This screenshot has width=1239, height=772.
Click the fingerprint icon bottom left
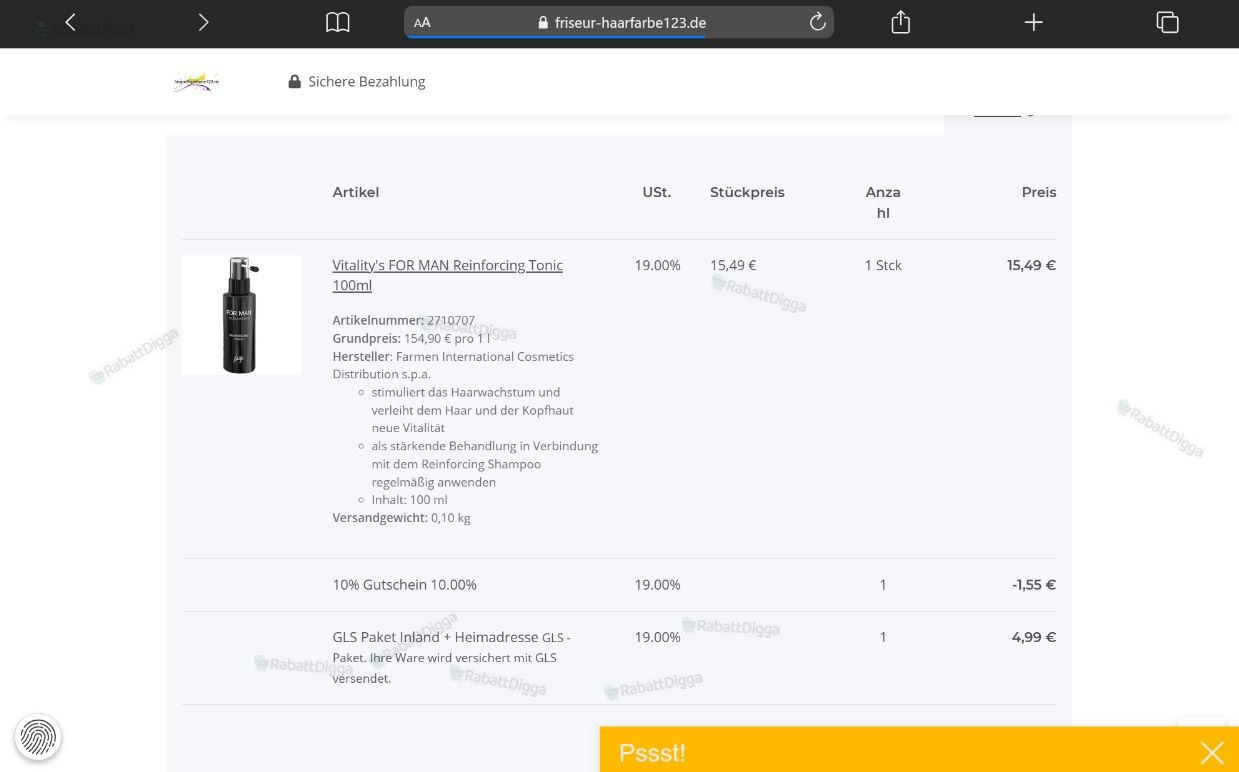(38, 738)
